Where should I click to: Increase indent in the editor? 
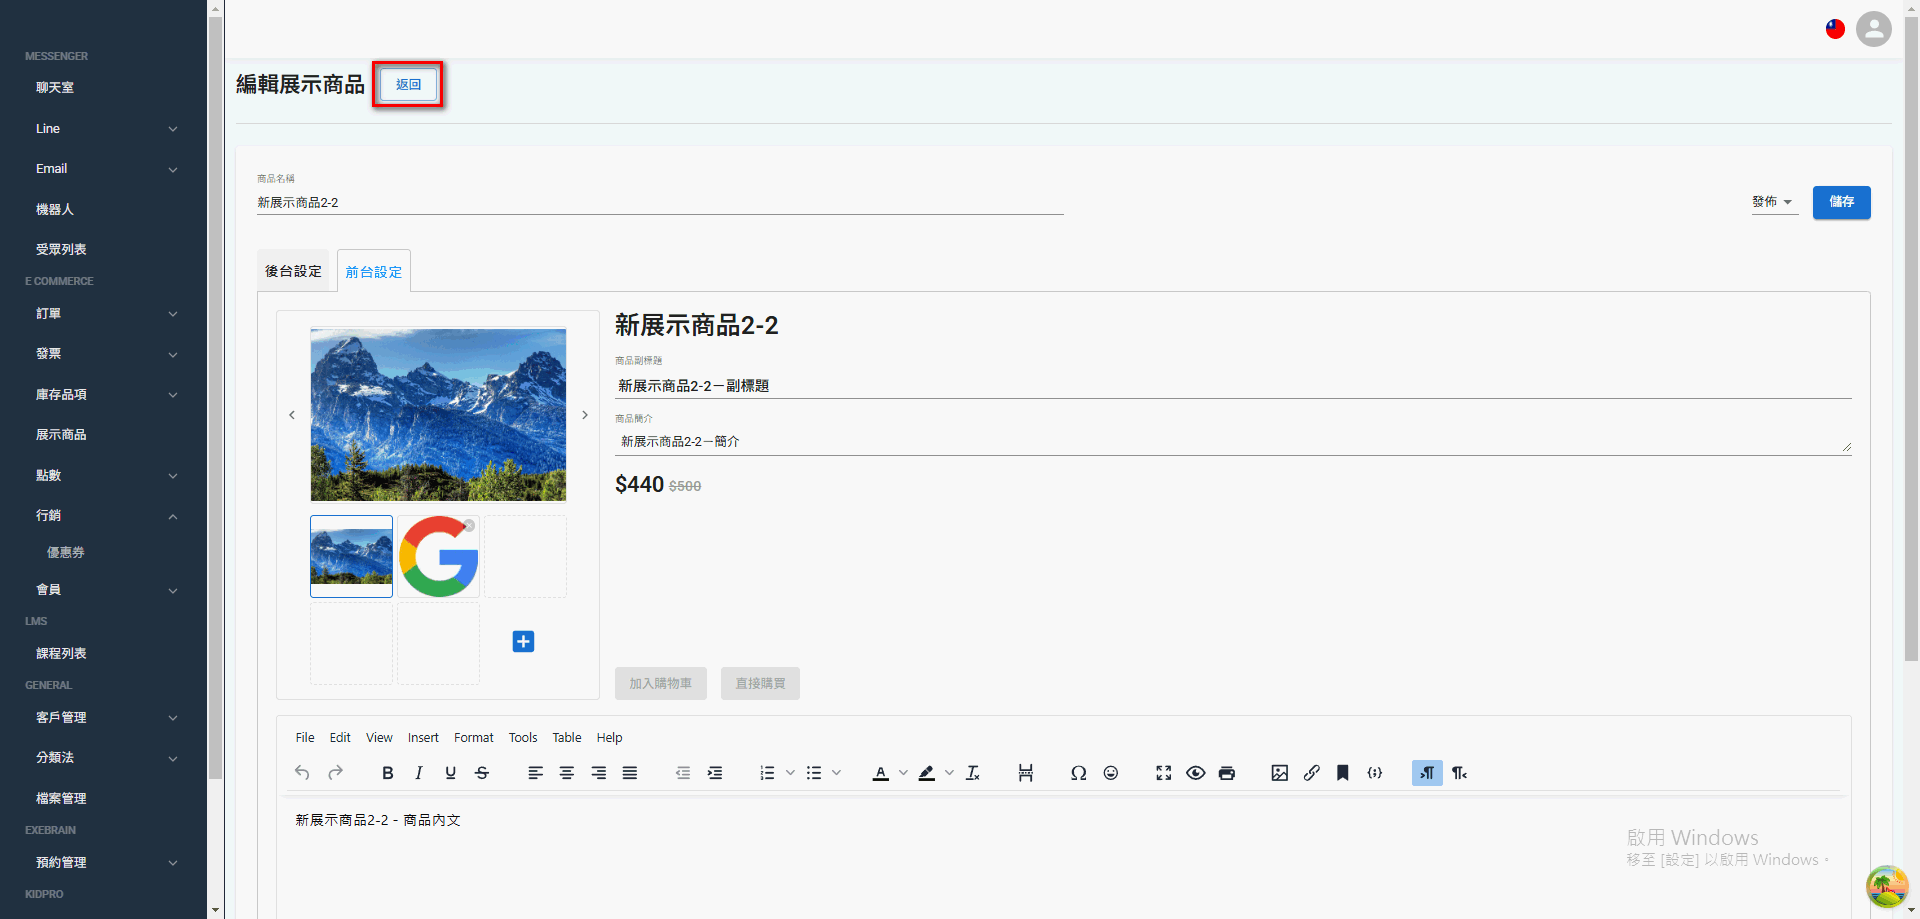(x=715, y=773)
